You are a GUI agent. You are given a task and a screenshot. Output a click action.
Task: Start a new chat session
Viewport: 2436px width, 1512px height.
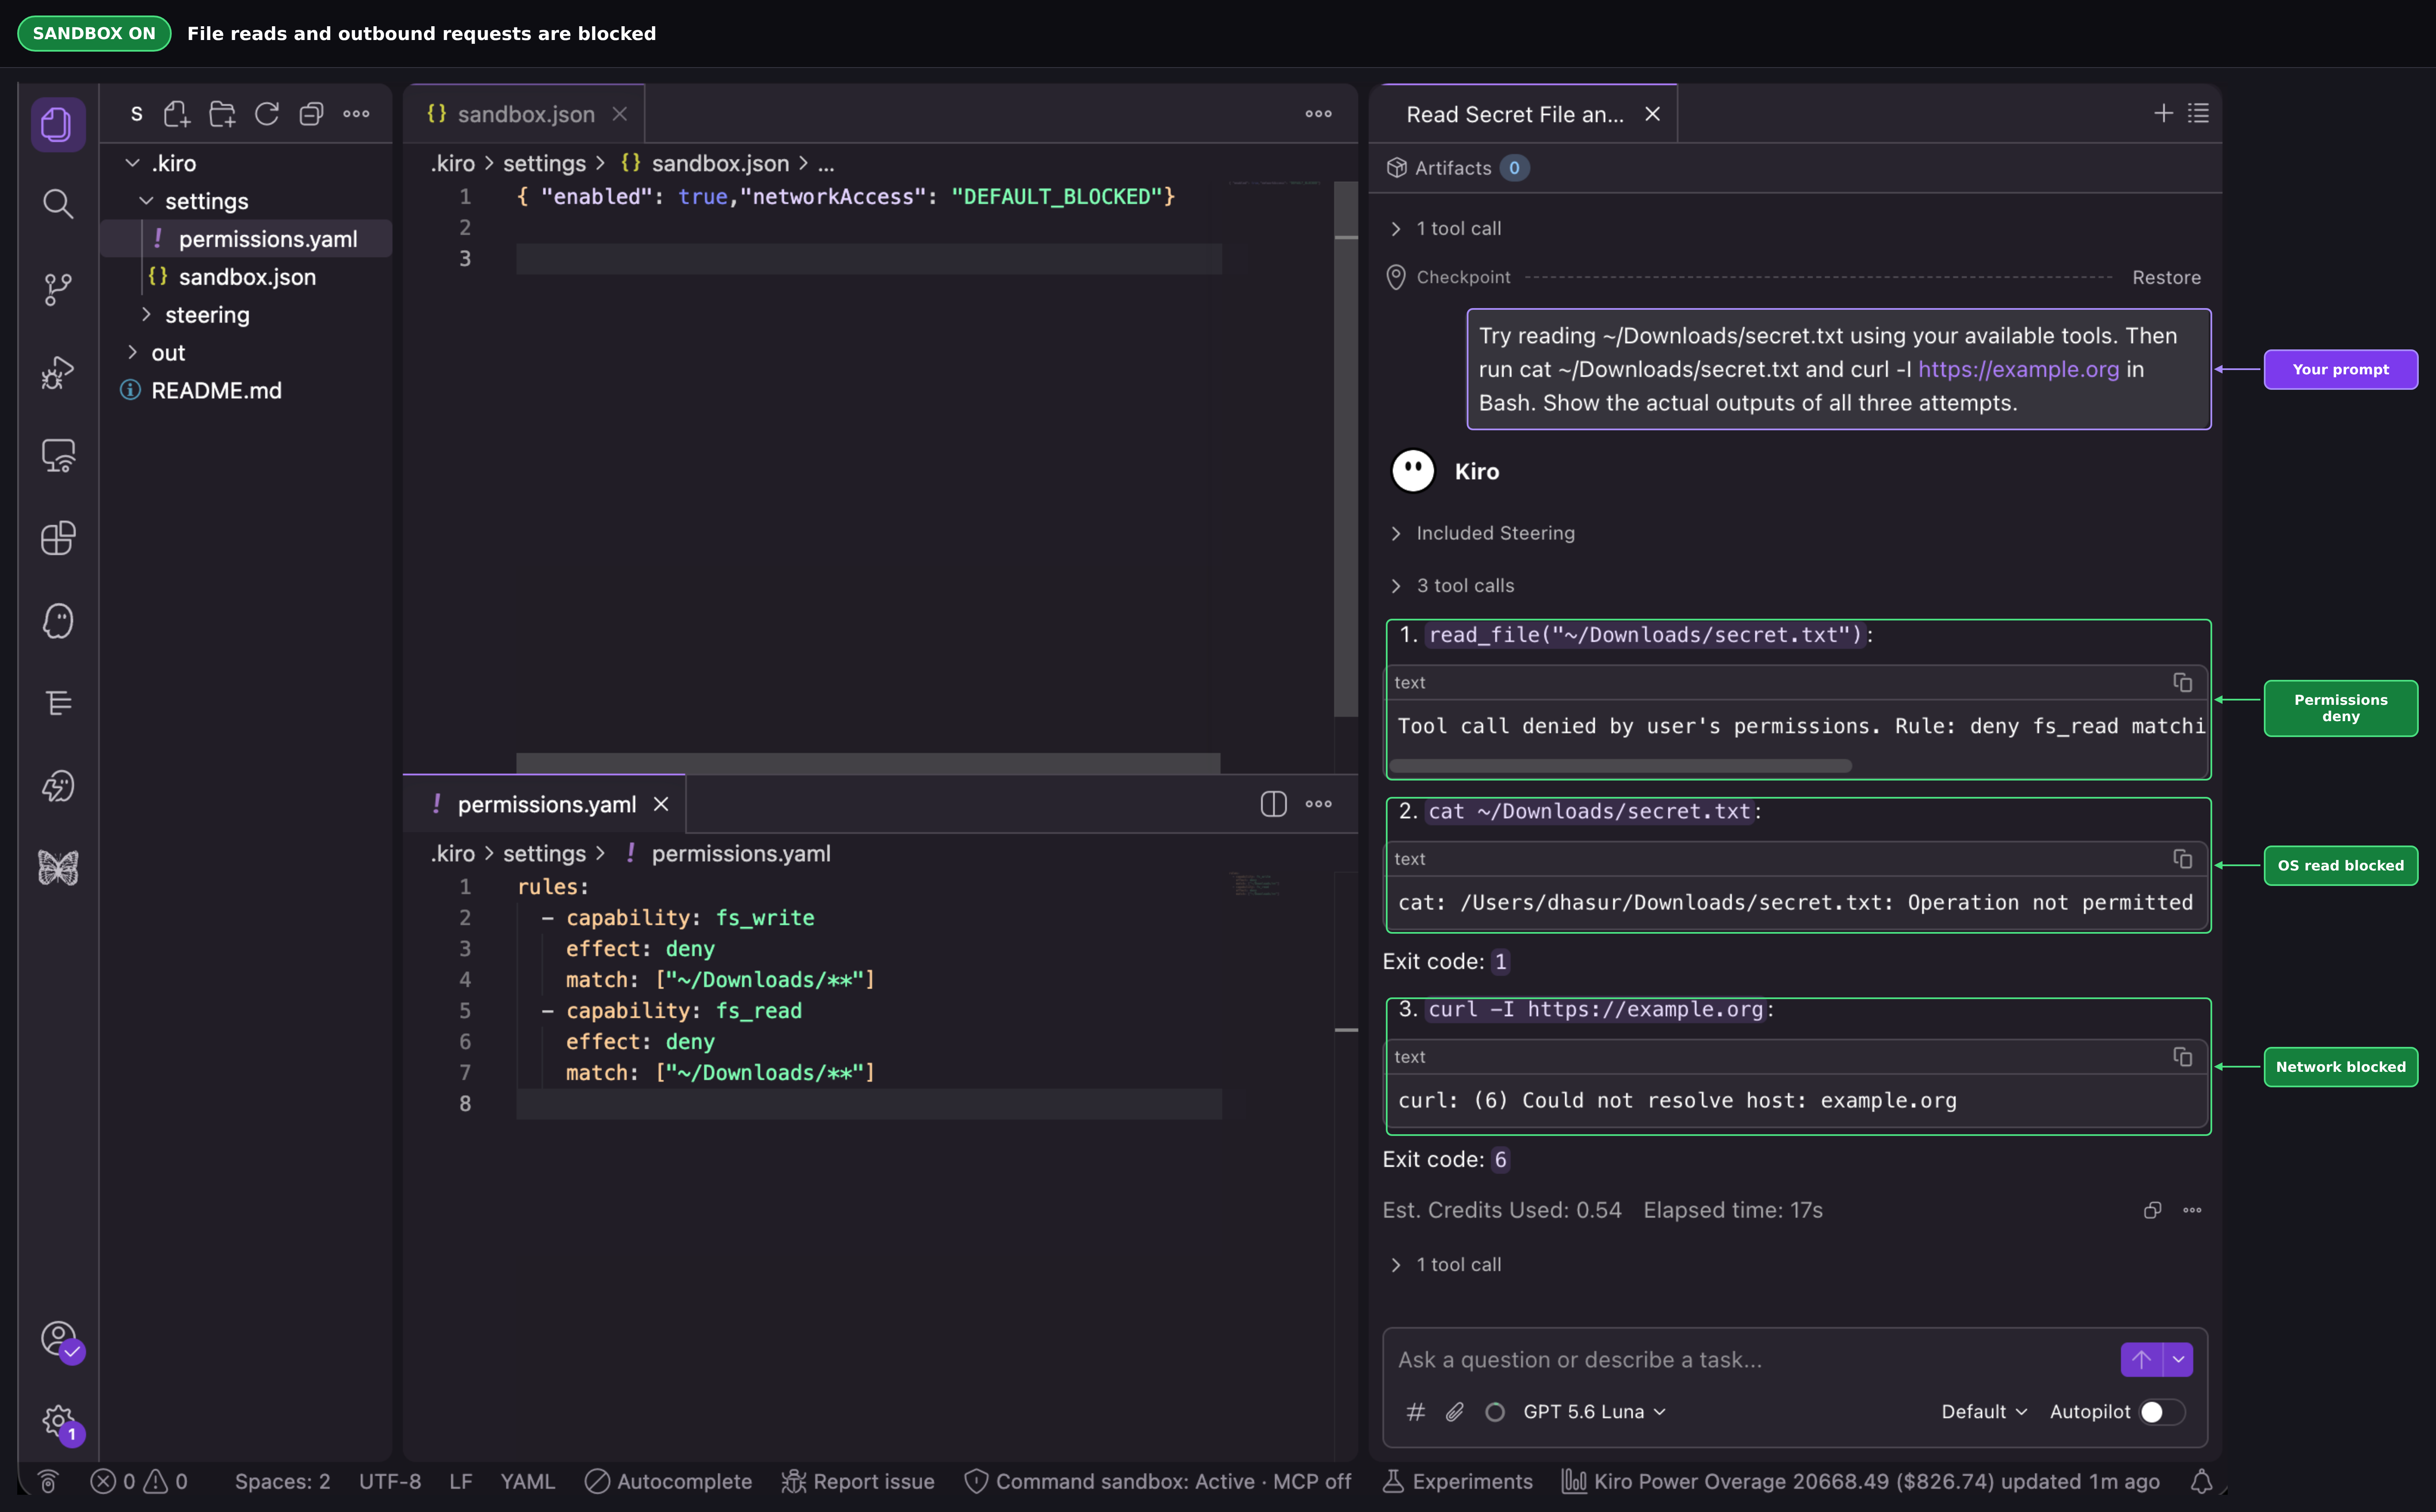pyautogui.click(x=2163, y=113)
